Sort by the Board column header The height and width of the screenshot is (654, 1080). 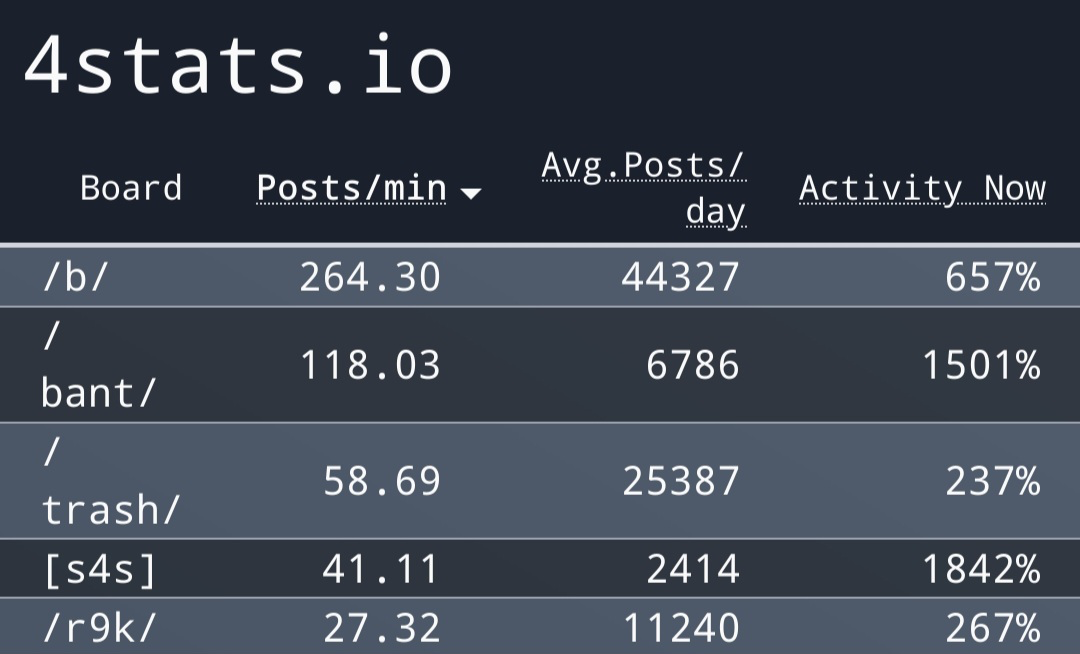(x=131, y=187)
